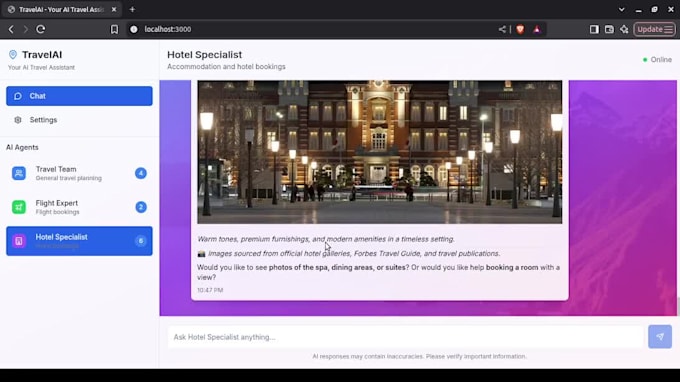Screen dimensions: 680x382
Task: Click the localhost:3000 address bar
Action: [168, 29]
